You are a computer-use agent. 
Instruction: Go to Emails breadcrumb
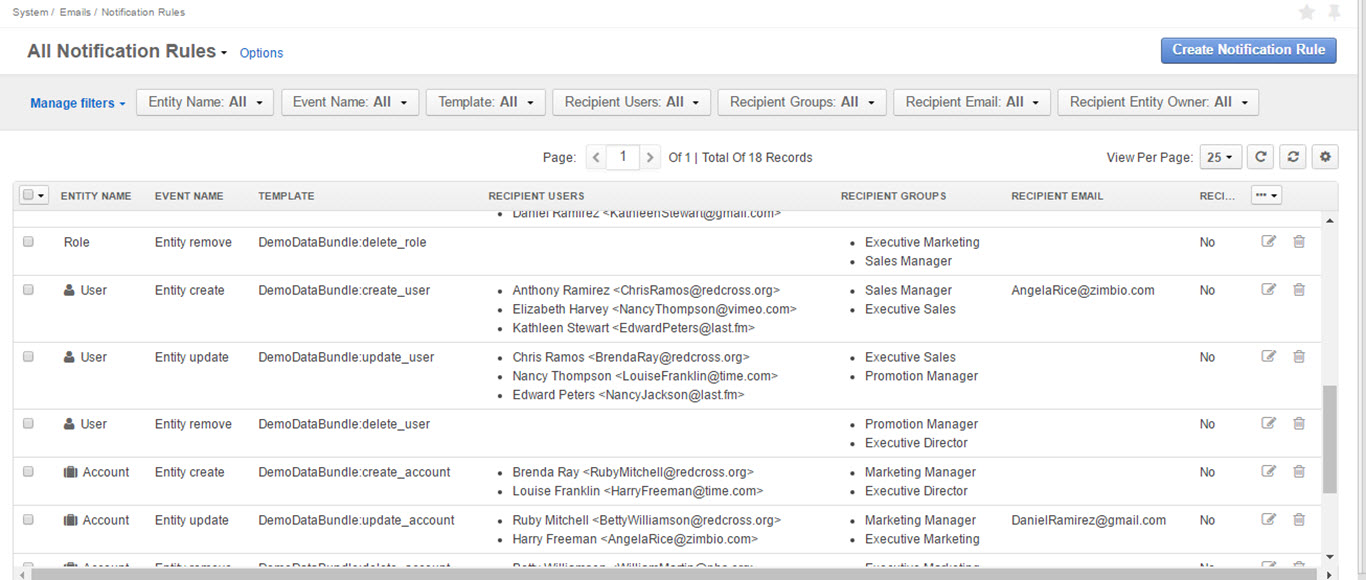[73, 12]
